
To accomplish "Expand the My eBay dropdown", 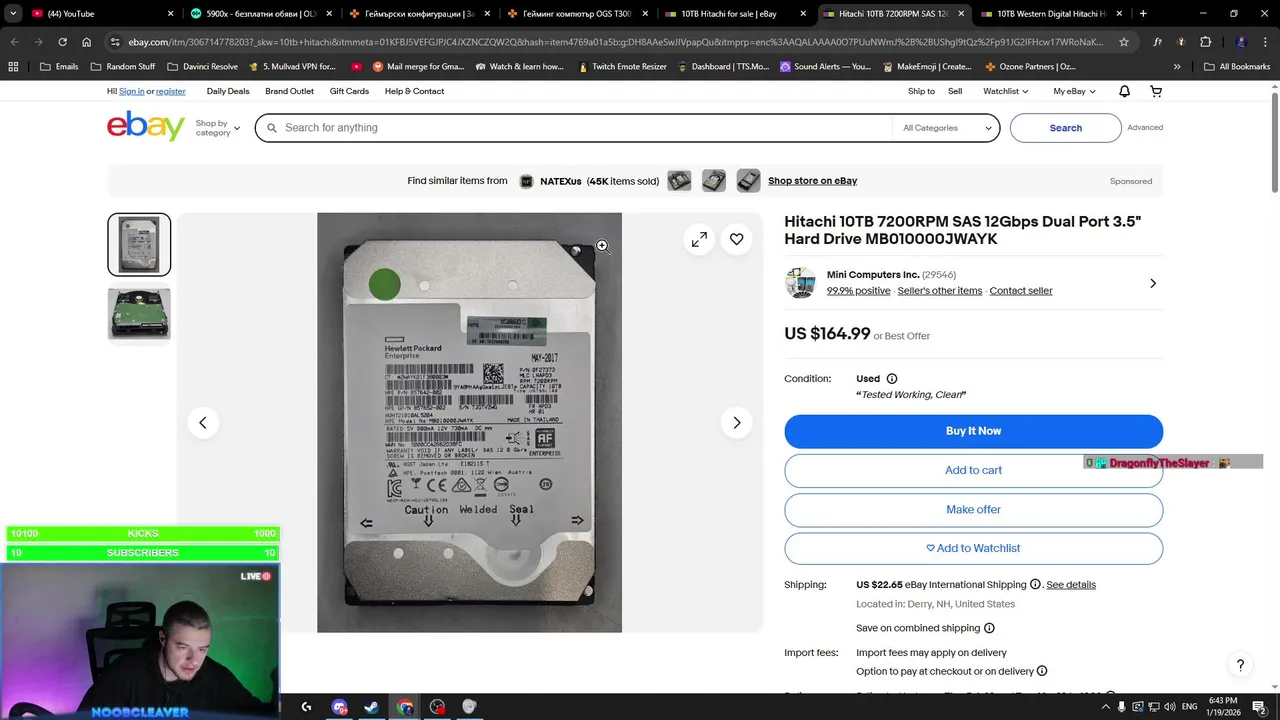I will tap(1074, 91).
